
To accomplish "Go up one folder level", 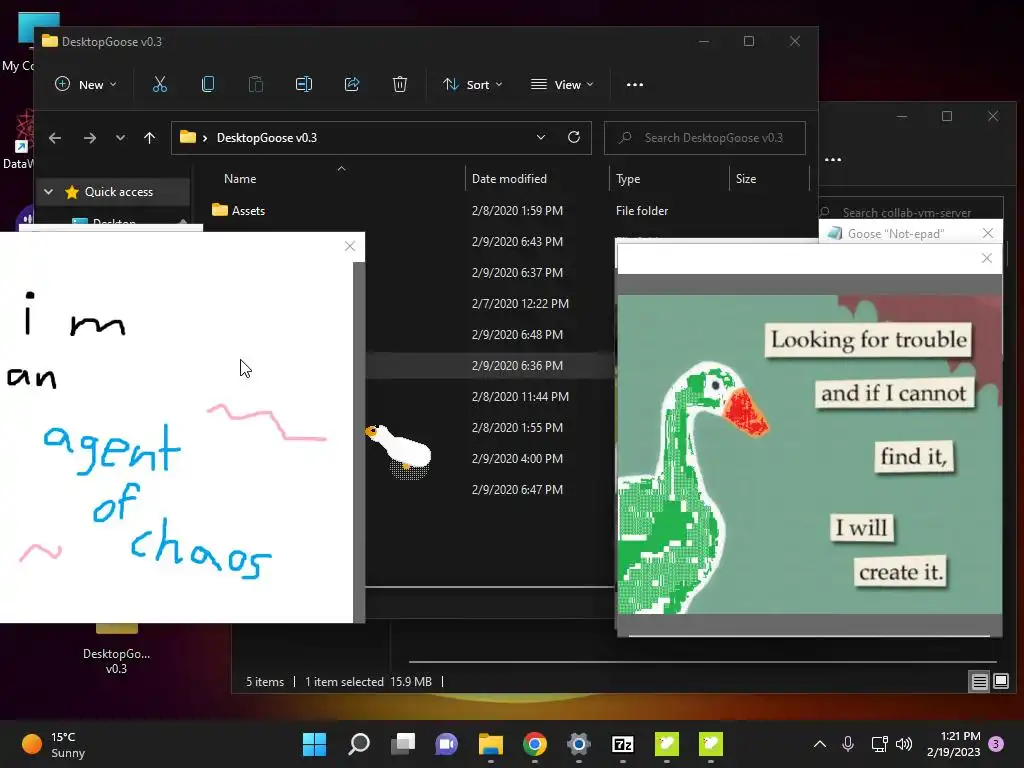I will coord(150,138).
